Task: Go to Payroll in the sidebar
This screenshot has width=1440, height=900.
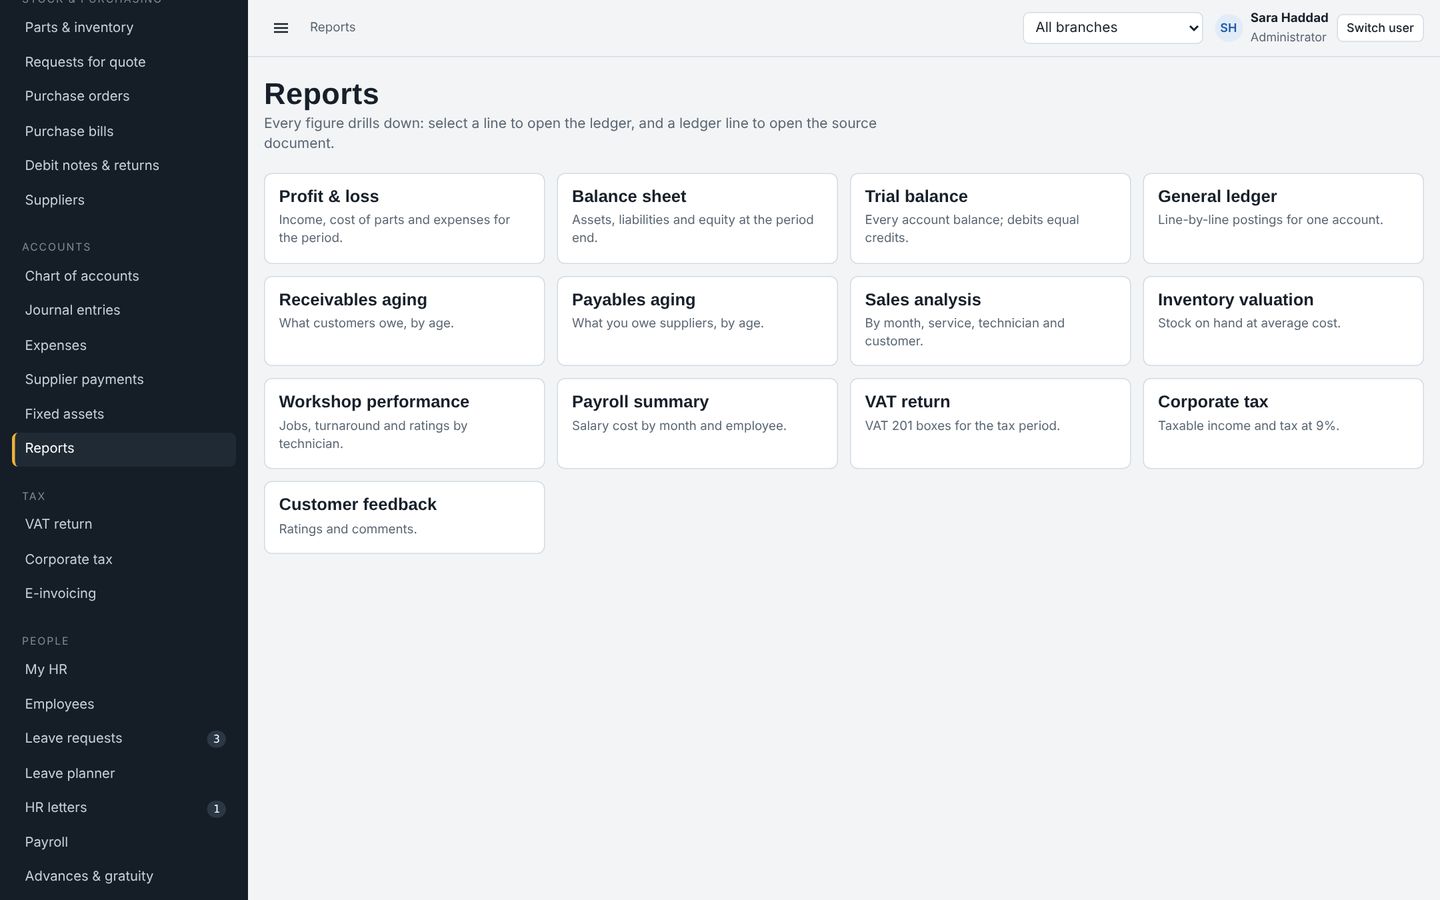Action: tap(124, 842)
